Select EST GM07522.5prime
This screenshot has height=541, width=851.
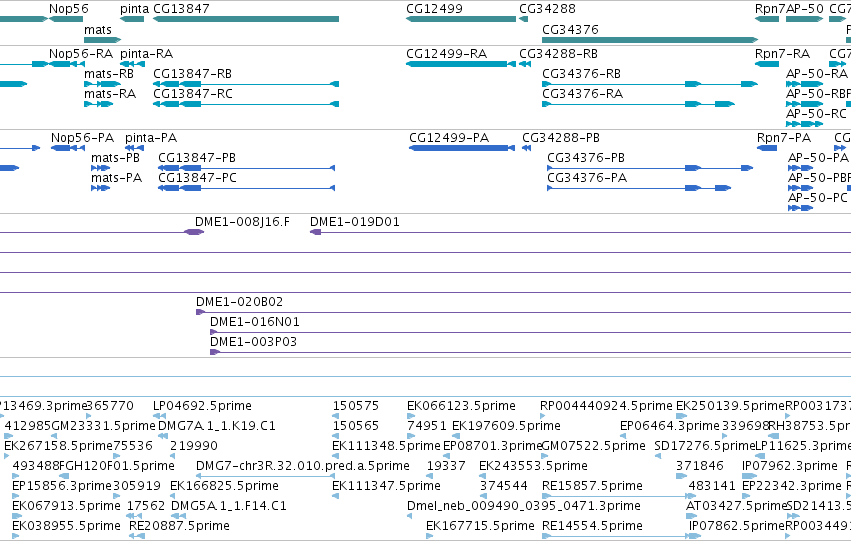(x=594, y=446)
